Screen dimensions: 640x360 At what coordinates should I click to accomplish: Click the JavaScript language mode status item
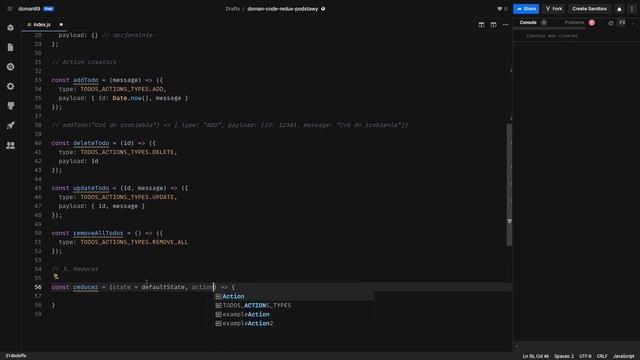[623, 356]
